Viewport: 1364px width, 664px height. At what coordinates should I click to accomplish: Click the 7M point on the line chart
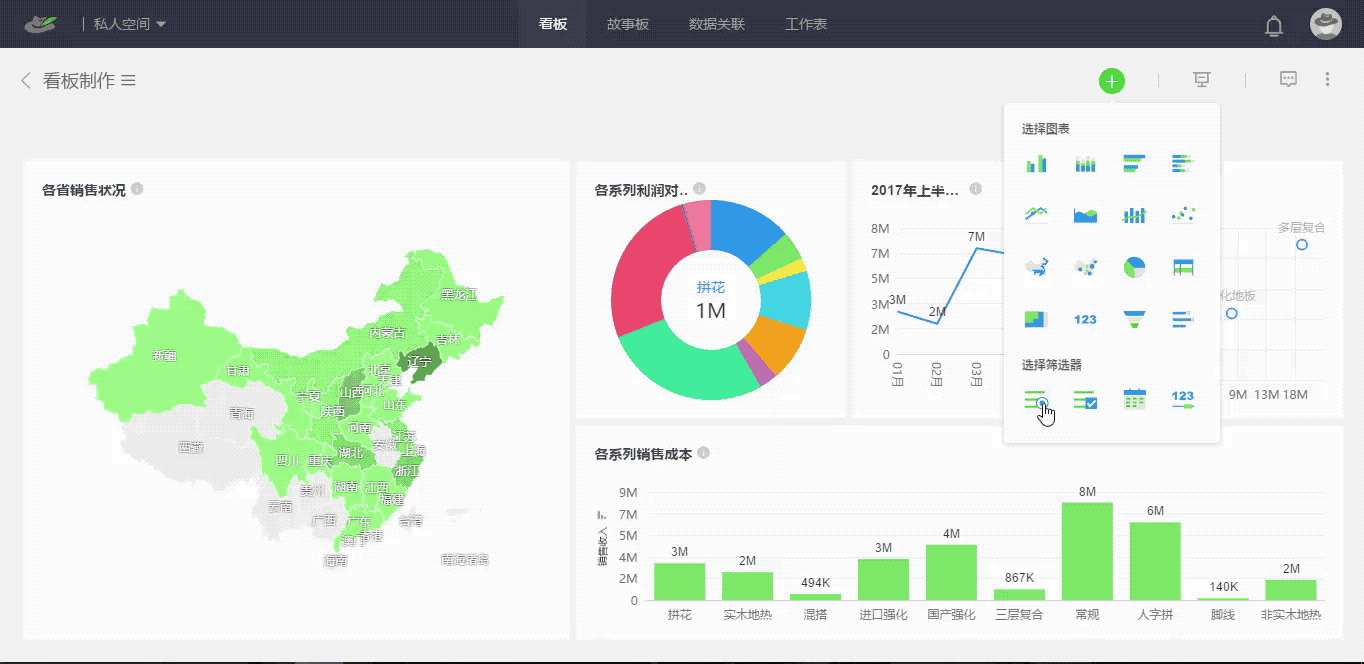click(976, 248)
